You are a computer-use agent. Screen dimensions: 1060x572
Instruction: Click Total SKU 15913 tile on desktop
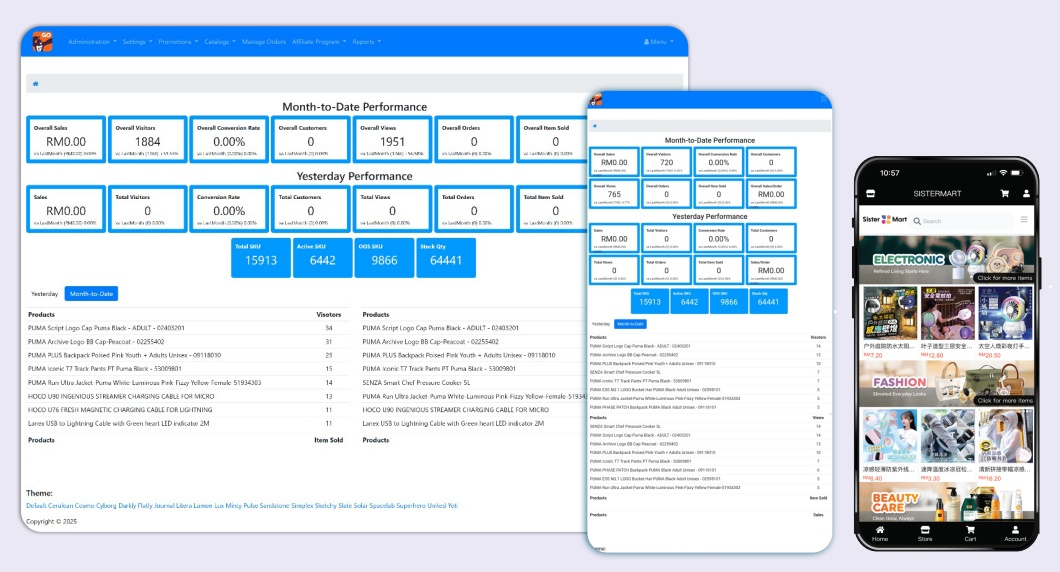pos(261,258)
